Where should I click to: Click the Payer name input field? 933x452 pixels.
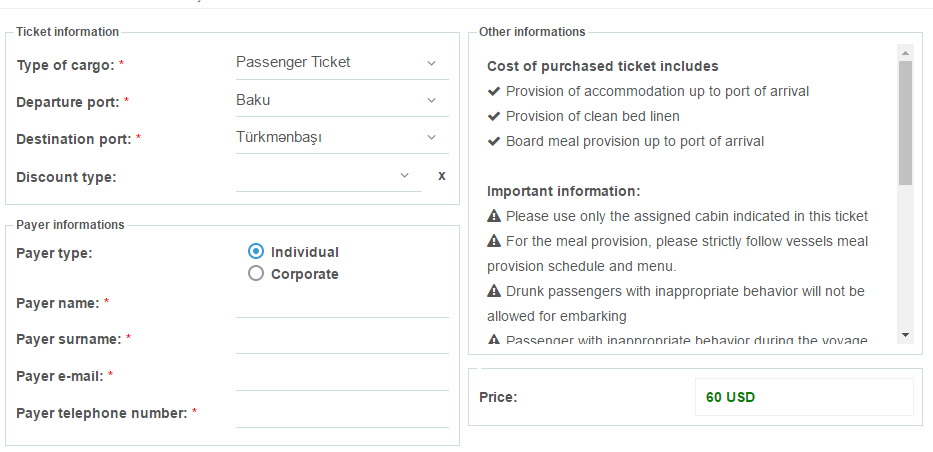pos(342,305)
